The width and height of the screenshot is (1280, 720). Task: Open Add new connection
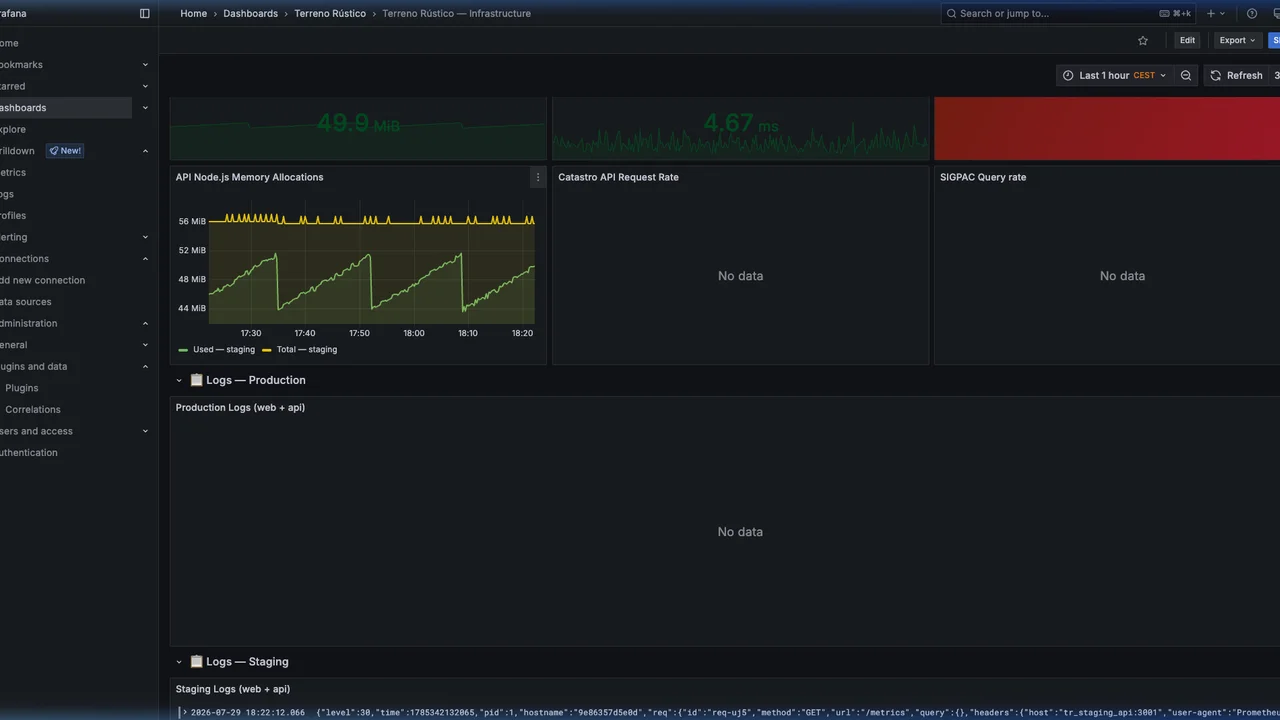(x=42, y=281)
